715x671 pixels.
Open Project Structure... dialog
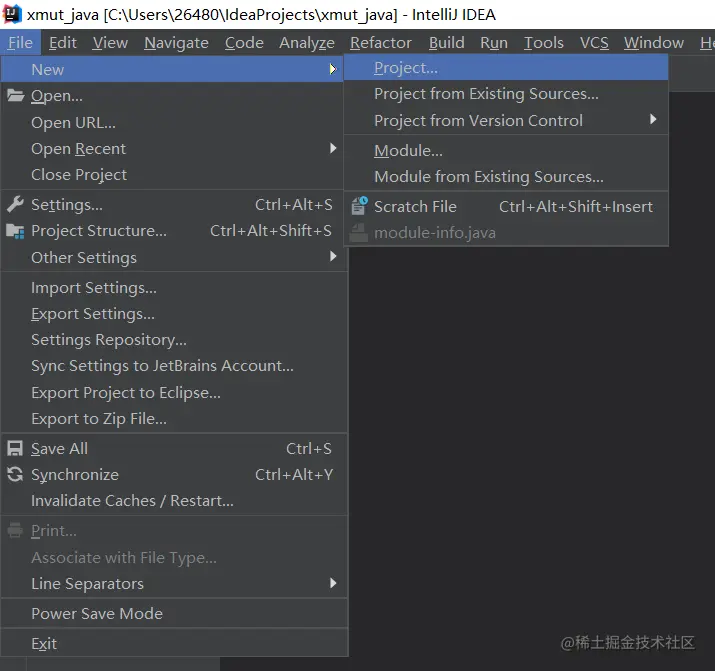tap(172, 231)
